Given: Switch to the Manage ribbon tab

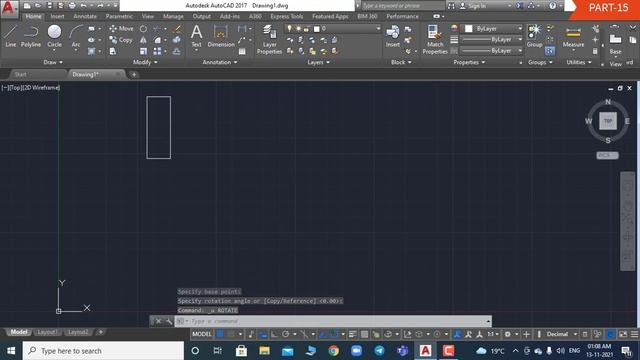Looking at the screenshot, I should pyautogui.click(x=173, y=16).
